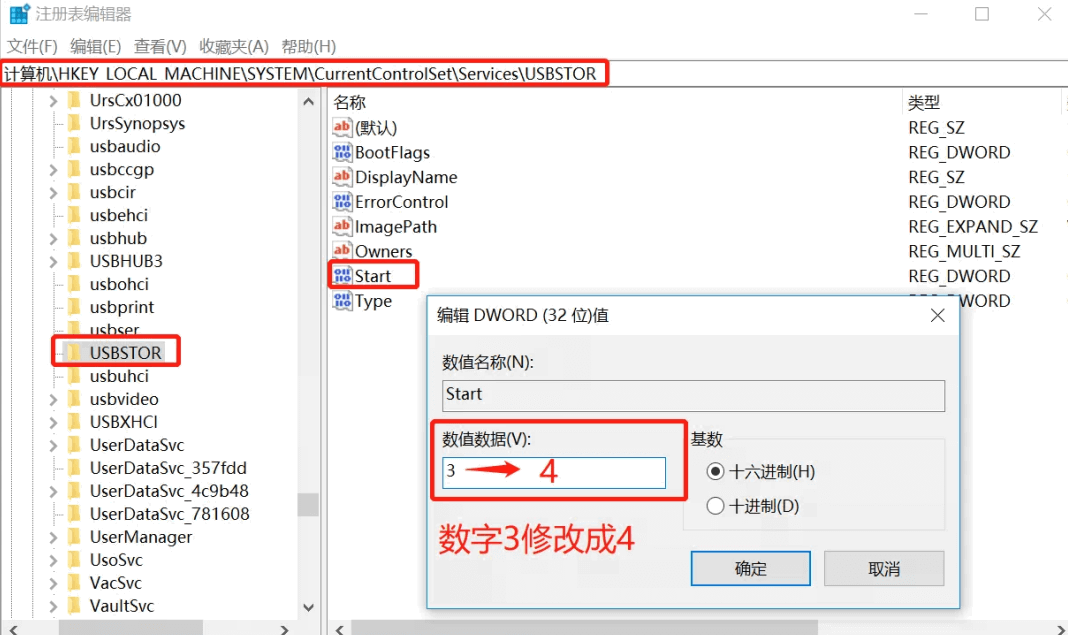1068x635 pixels.
Task: Open the 收藏夹(A) favorites menu
Action: [x=233, y=46]
